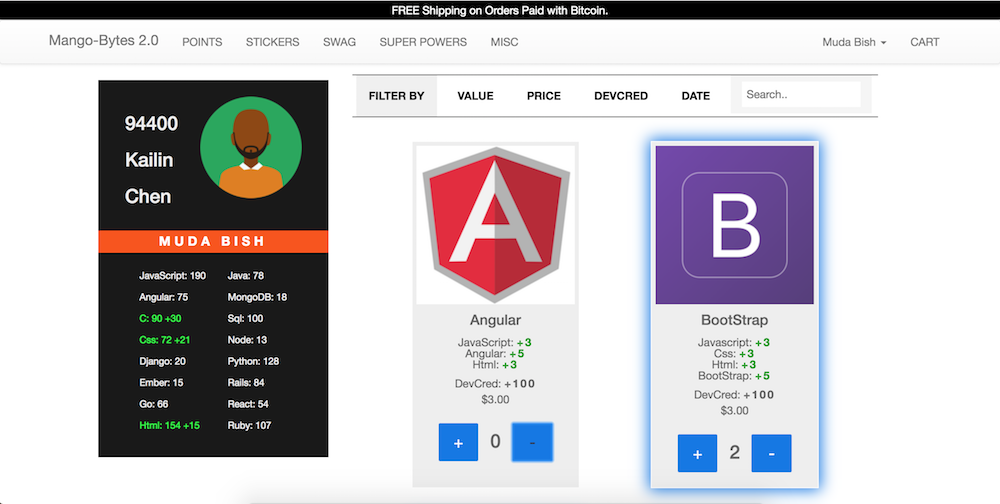The width and height of the screenshot is (1000, 504).
Task: Click the BootStrap quantity value 2
Action: pos(735,453)
